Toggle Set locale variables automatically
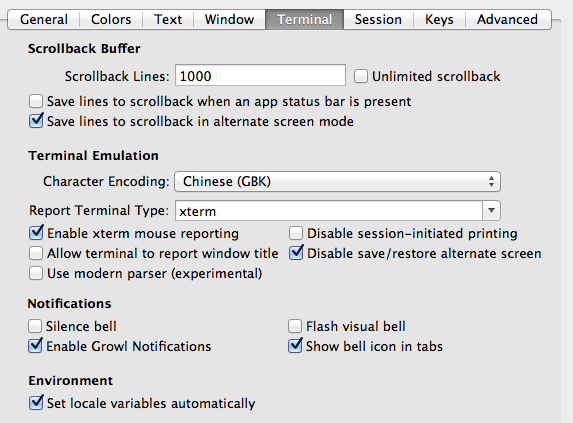The image size is (573, 423). click(x=36, y=403)
